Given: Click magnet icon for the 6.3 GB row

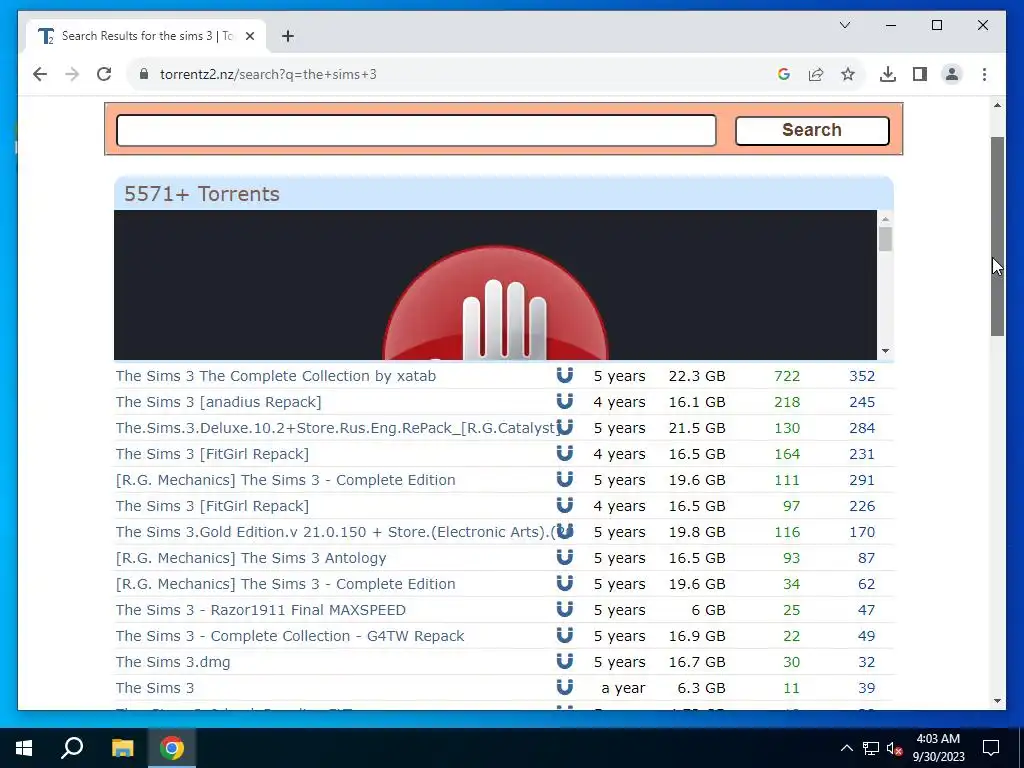Looking at the screenshot, I should coord(565,687).
